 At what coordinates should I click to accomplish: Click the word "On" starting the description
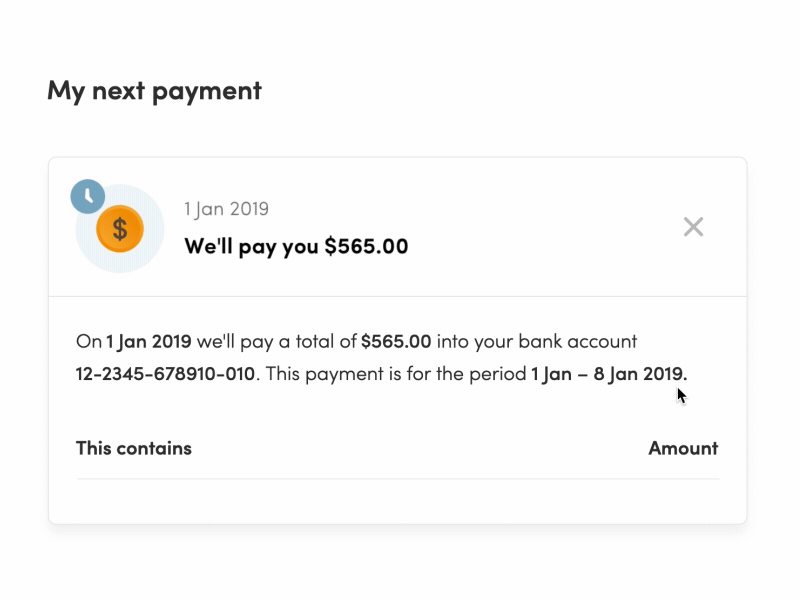click(88, 341)
